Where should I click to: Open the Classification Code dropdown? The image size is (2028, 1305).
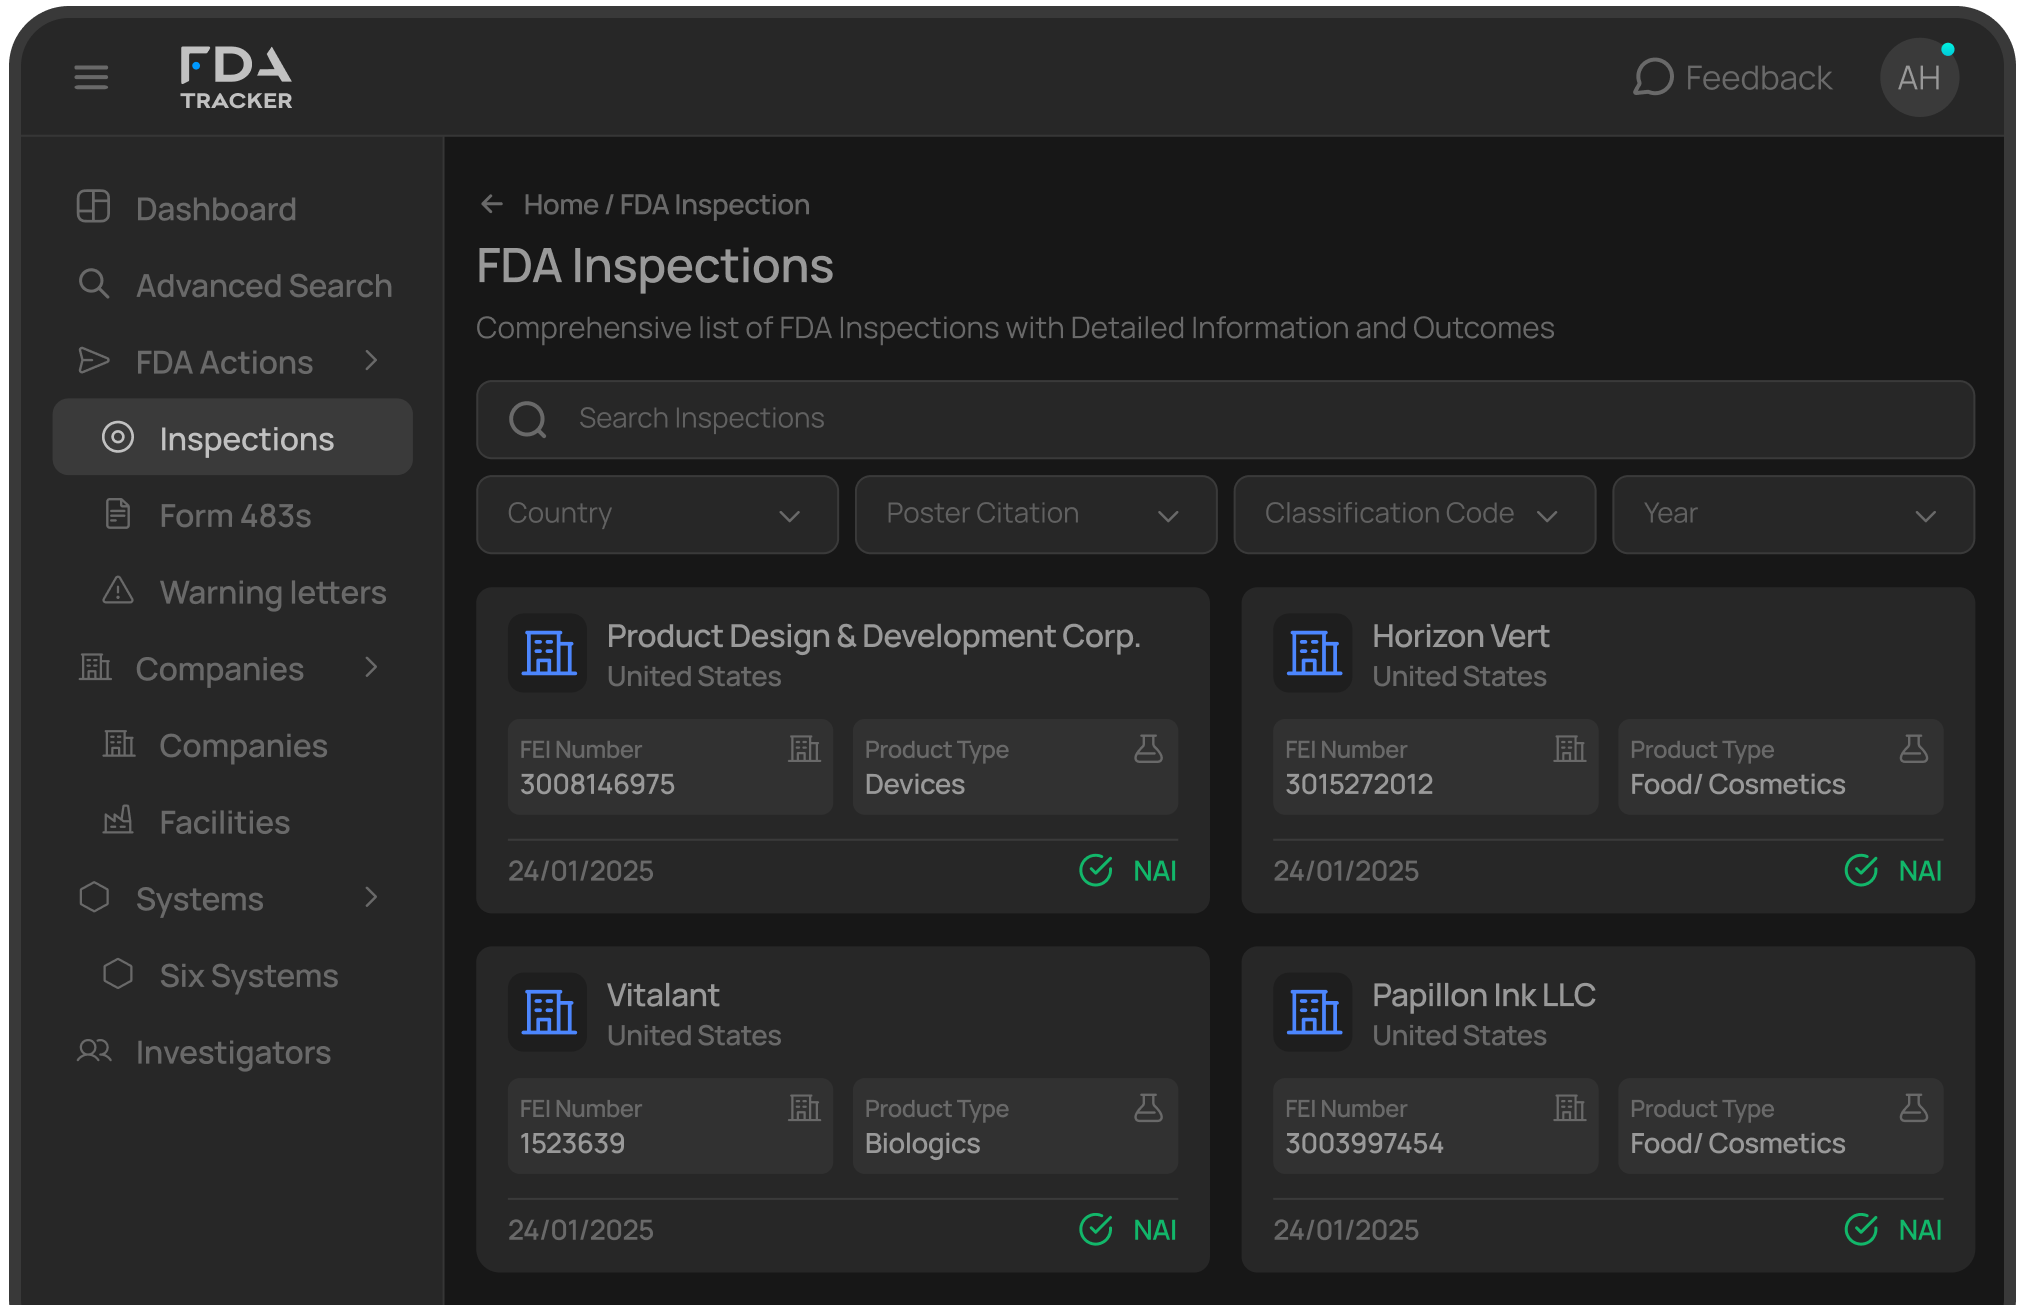pos(1414,514)
